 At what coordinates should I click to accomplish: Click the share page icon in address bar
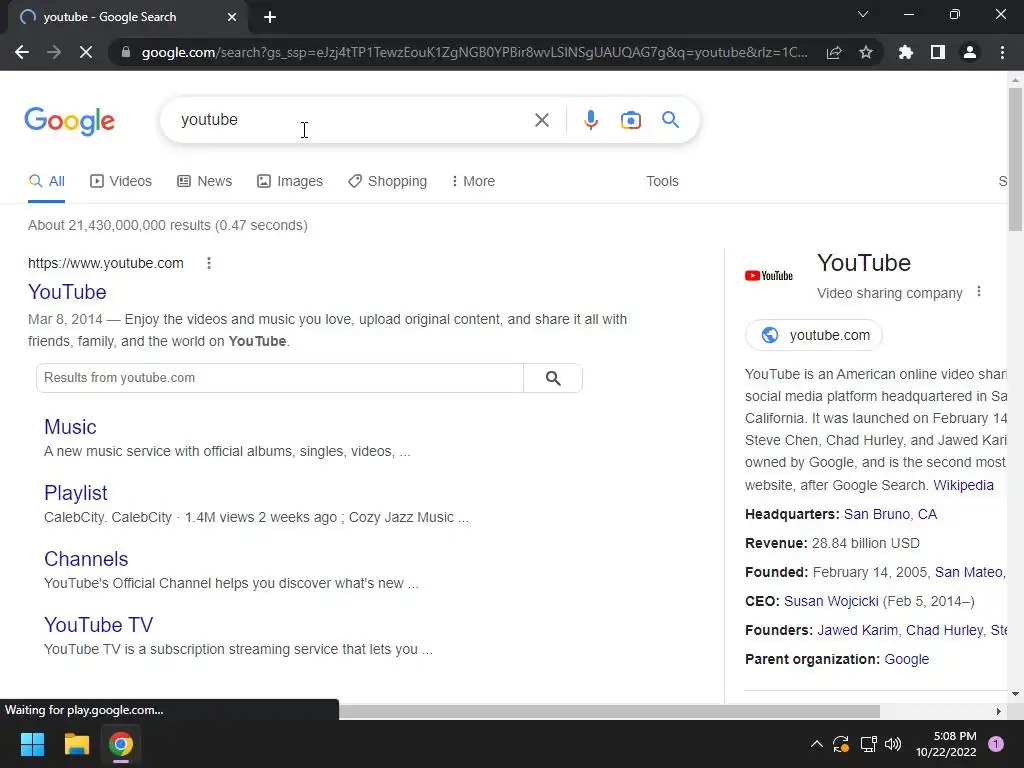coord(834,52)
